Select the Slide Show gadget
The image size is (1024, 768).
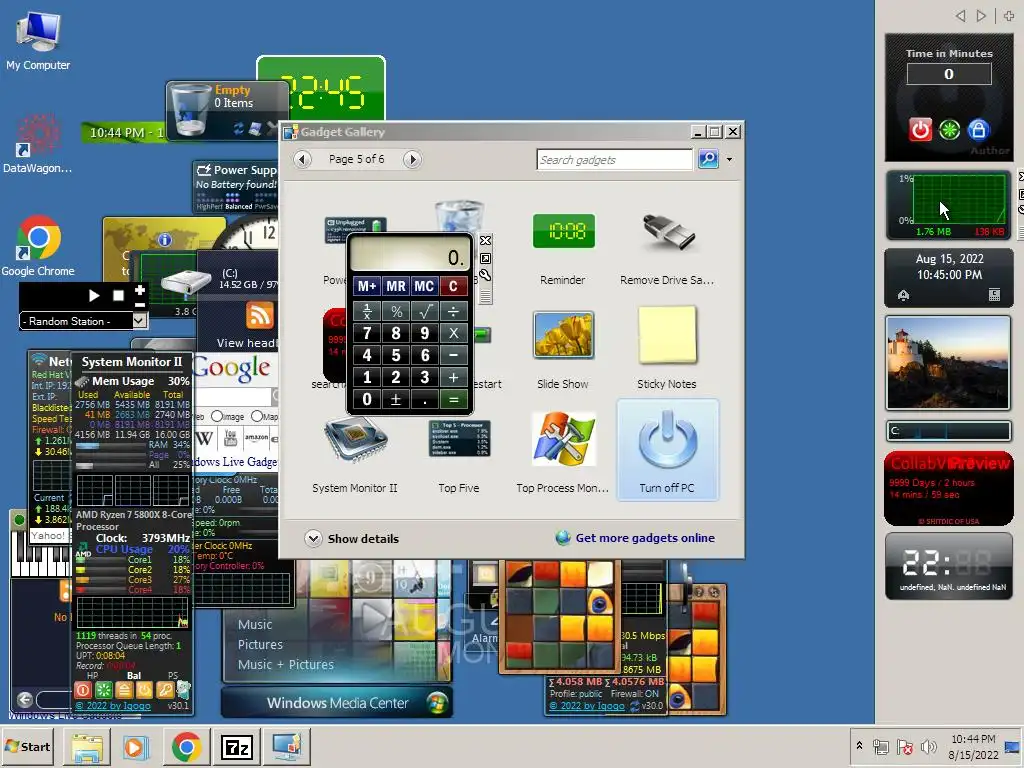(x=563, y=347)
